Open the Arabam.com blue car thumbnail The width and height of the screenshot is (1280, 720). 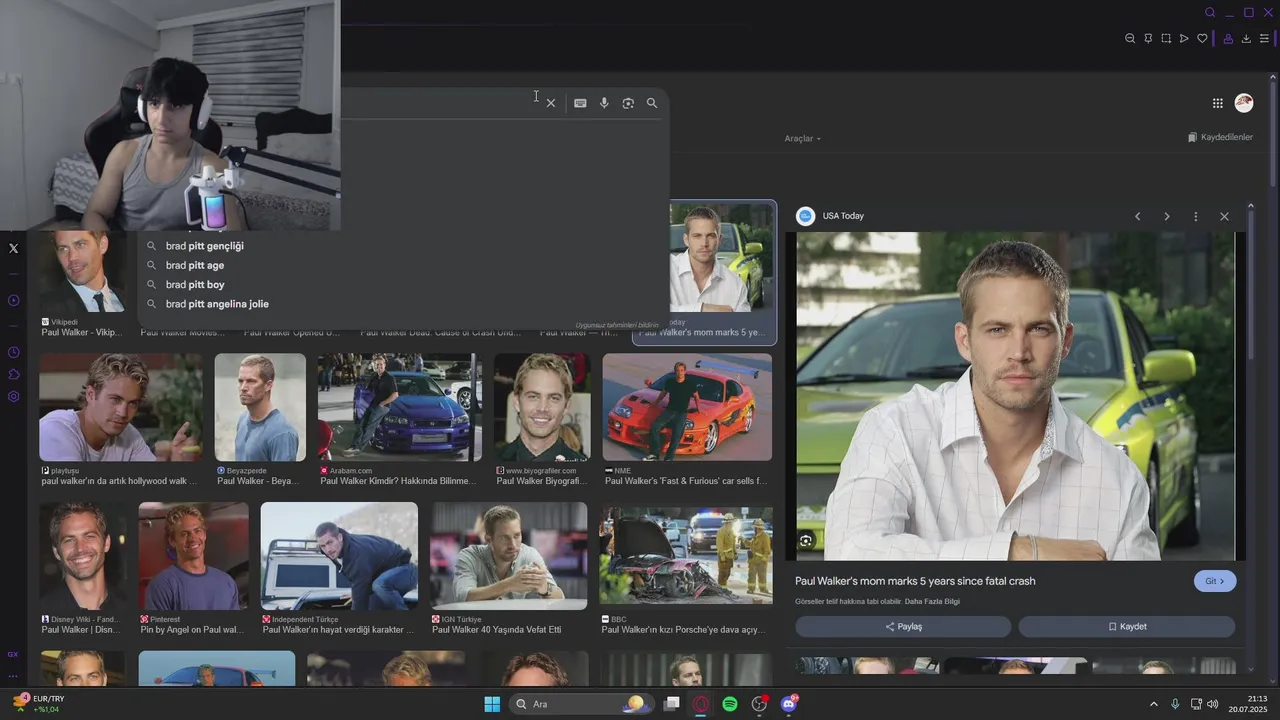[400, 407]
